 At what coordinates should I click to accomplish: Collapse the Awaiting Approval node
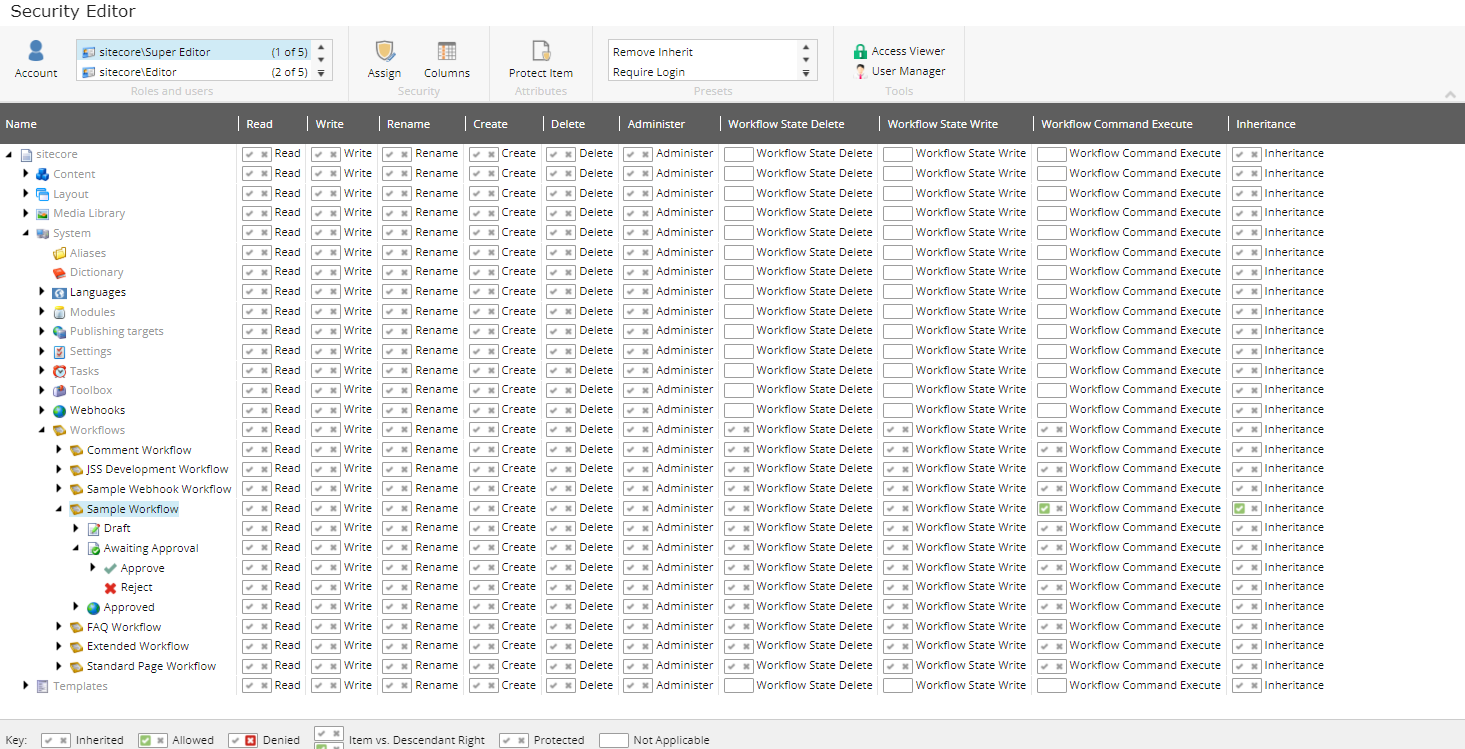coord(76,548)
